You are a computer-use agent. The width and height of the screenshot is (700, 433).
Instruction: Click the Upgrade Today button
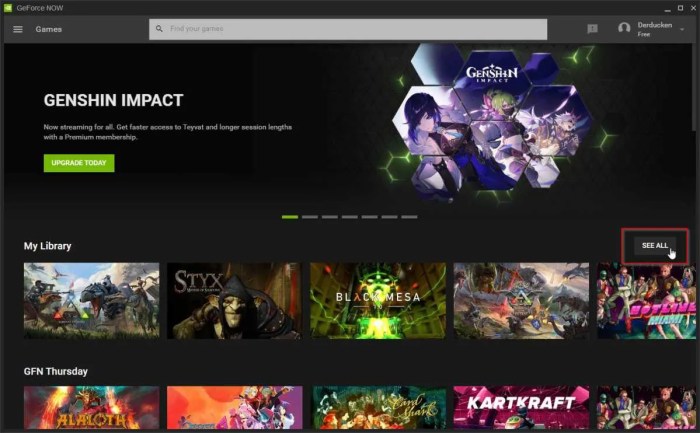(x=79, y=163)
